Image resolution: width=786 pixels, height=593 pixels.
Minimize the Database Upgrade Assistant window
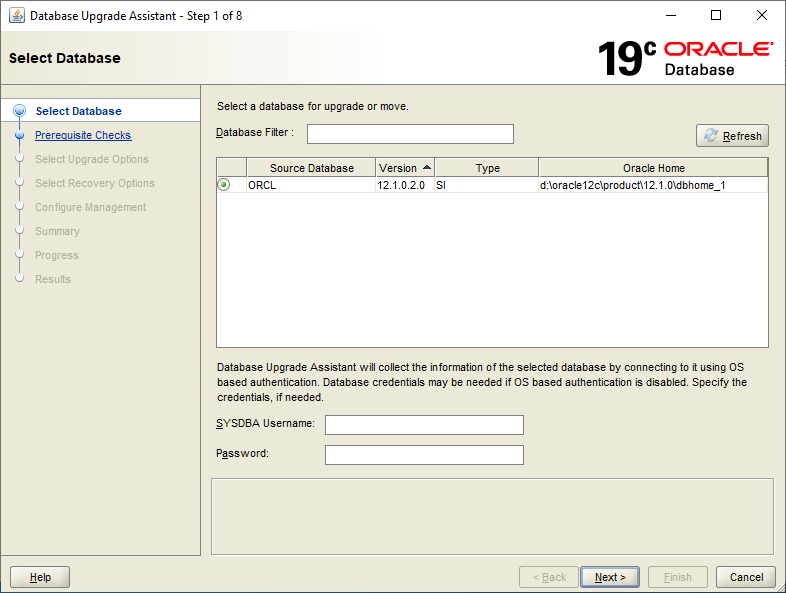[671, 16]
